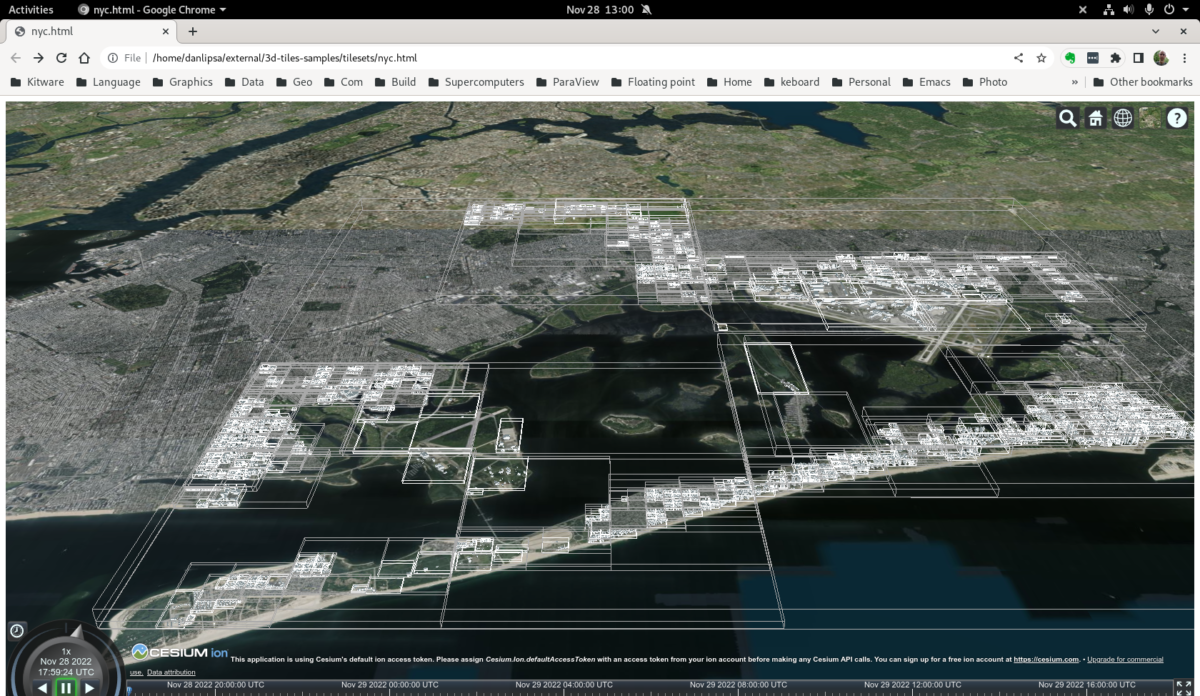Click the Chrome extensions puzzle icon
Screen dimensions: 1200x696
[x=1115, y=59]
